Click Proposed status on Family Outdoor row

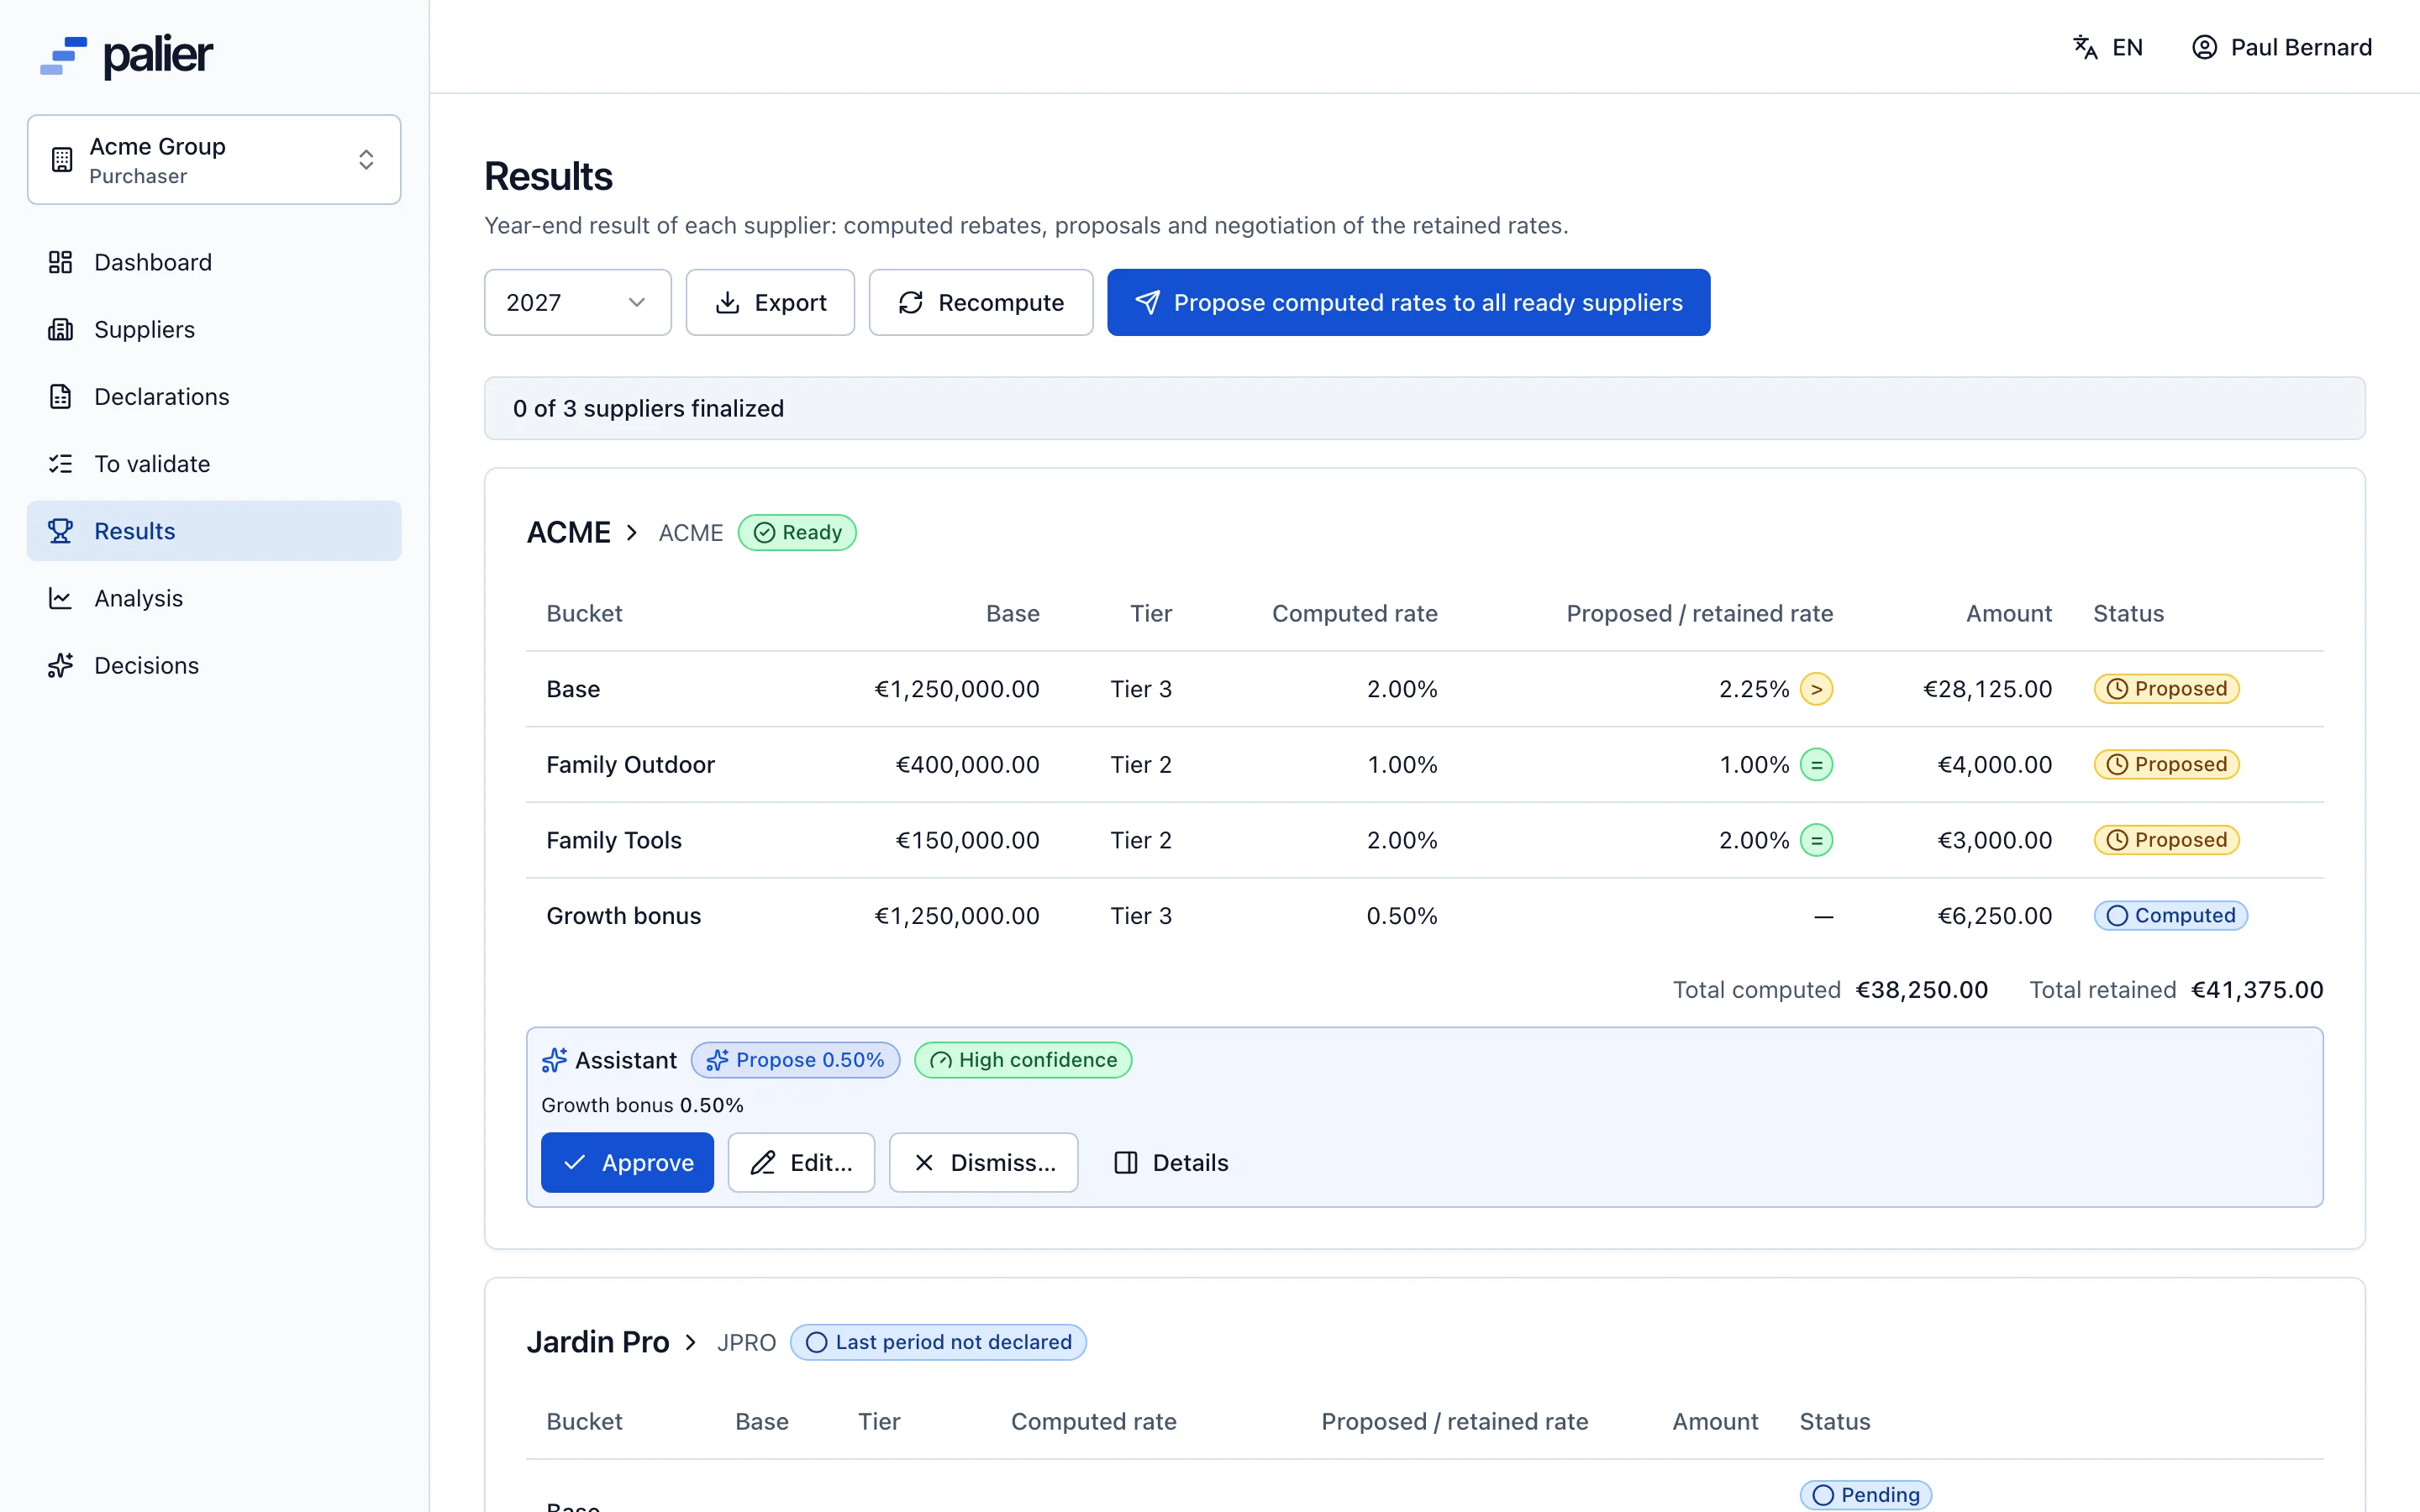pos(2166,764)
